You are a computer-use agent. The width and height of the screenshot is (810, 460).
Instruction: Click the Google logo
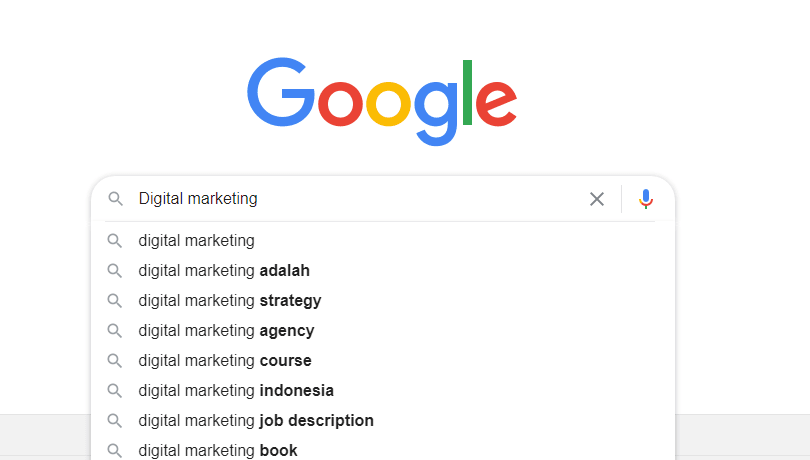(382, 102)
